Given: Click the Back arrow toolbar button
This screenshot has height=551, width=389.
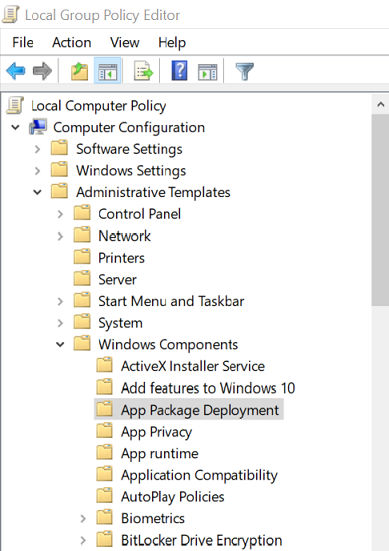Looking at the screenshot, I should 16,71.
